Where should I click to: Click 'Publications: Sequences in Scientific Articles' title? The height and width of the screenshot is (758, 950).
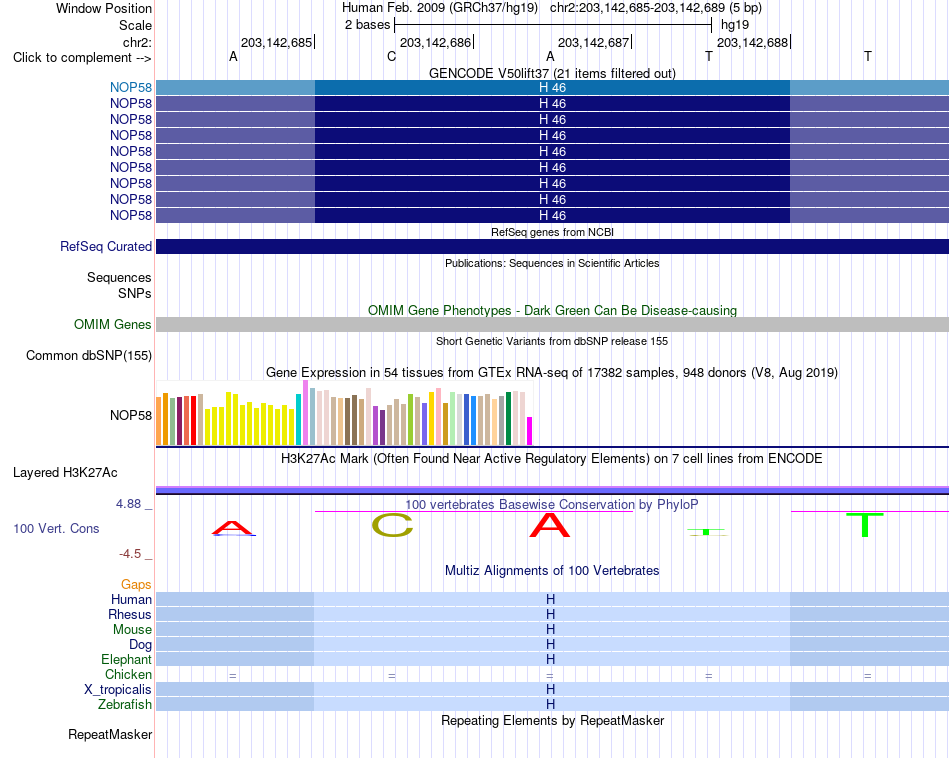[x=552, y=263]
